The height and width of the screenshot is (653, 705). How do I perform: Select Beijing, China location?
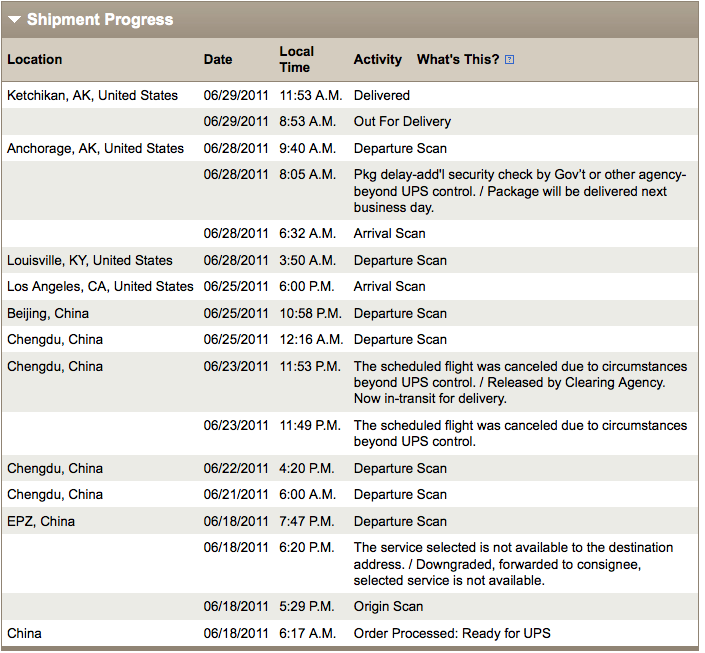coord(48,313)
